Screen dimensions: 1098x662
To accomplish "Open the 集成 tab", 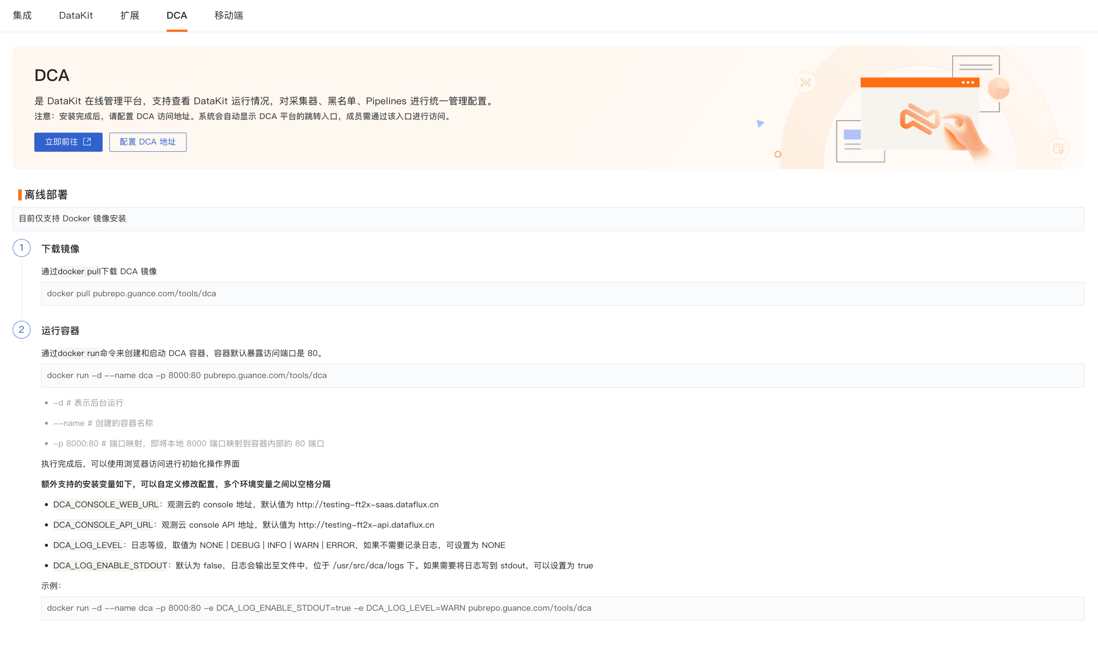I will pos(22,15).
